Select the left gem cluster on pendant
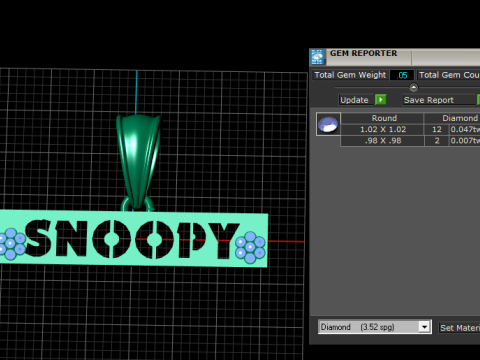The image size is (480, 360). point(12,244)
